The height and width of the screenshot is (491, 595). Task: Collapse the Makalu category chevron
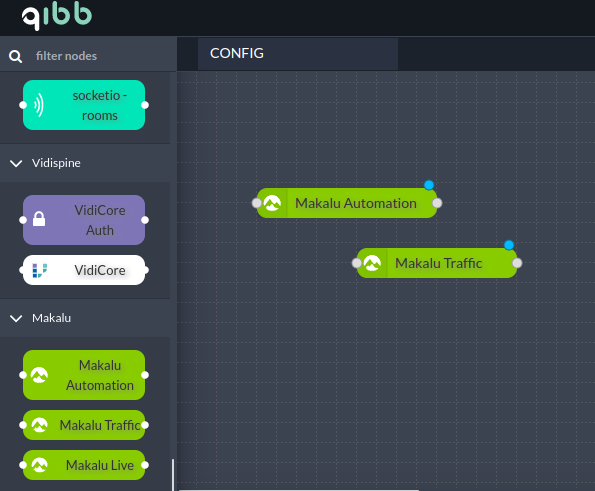click(x=16, y=318)
